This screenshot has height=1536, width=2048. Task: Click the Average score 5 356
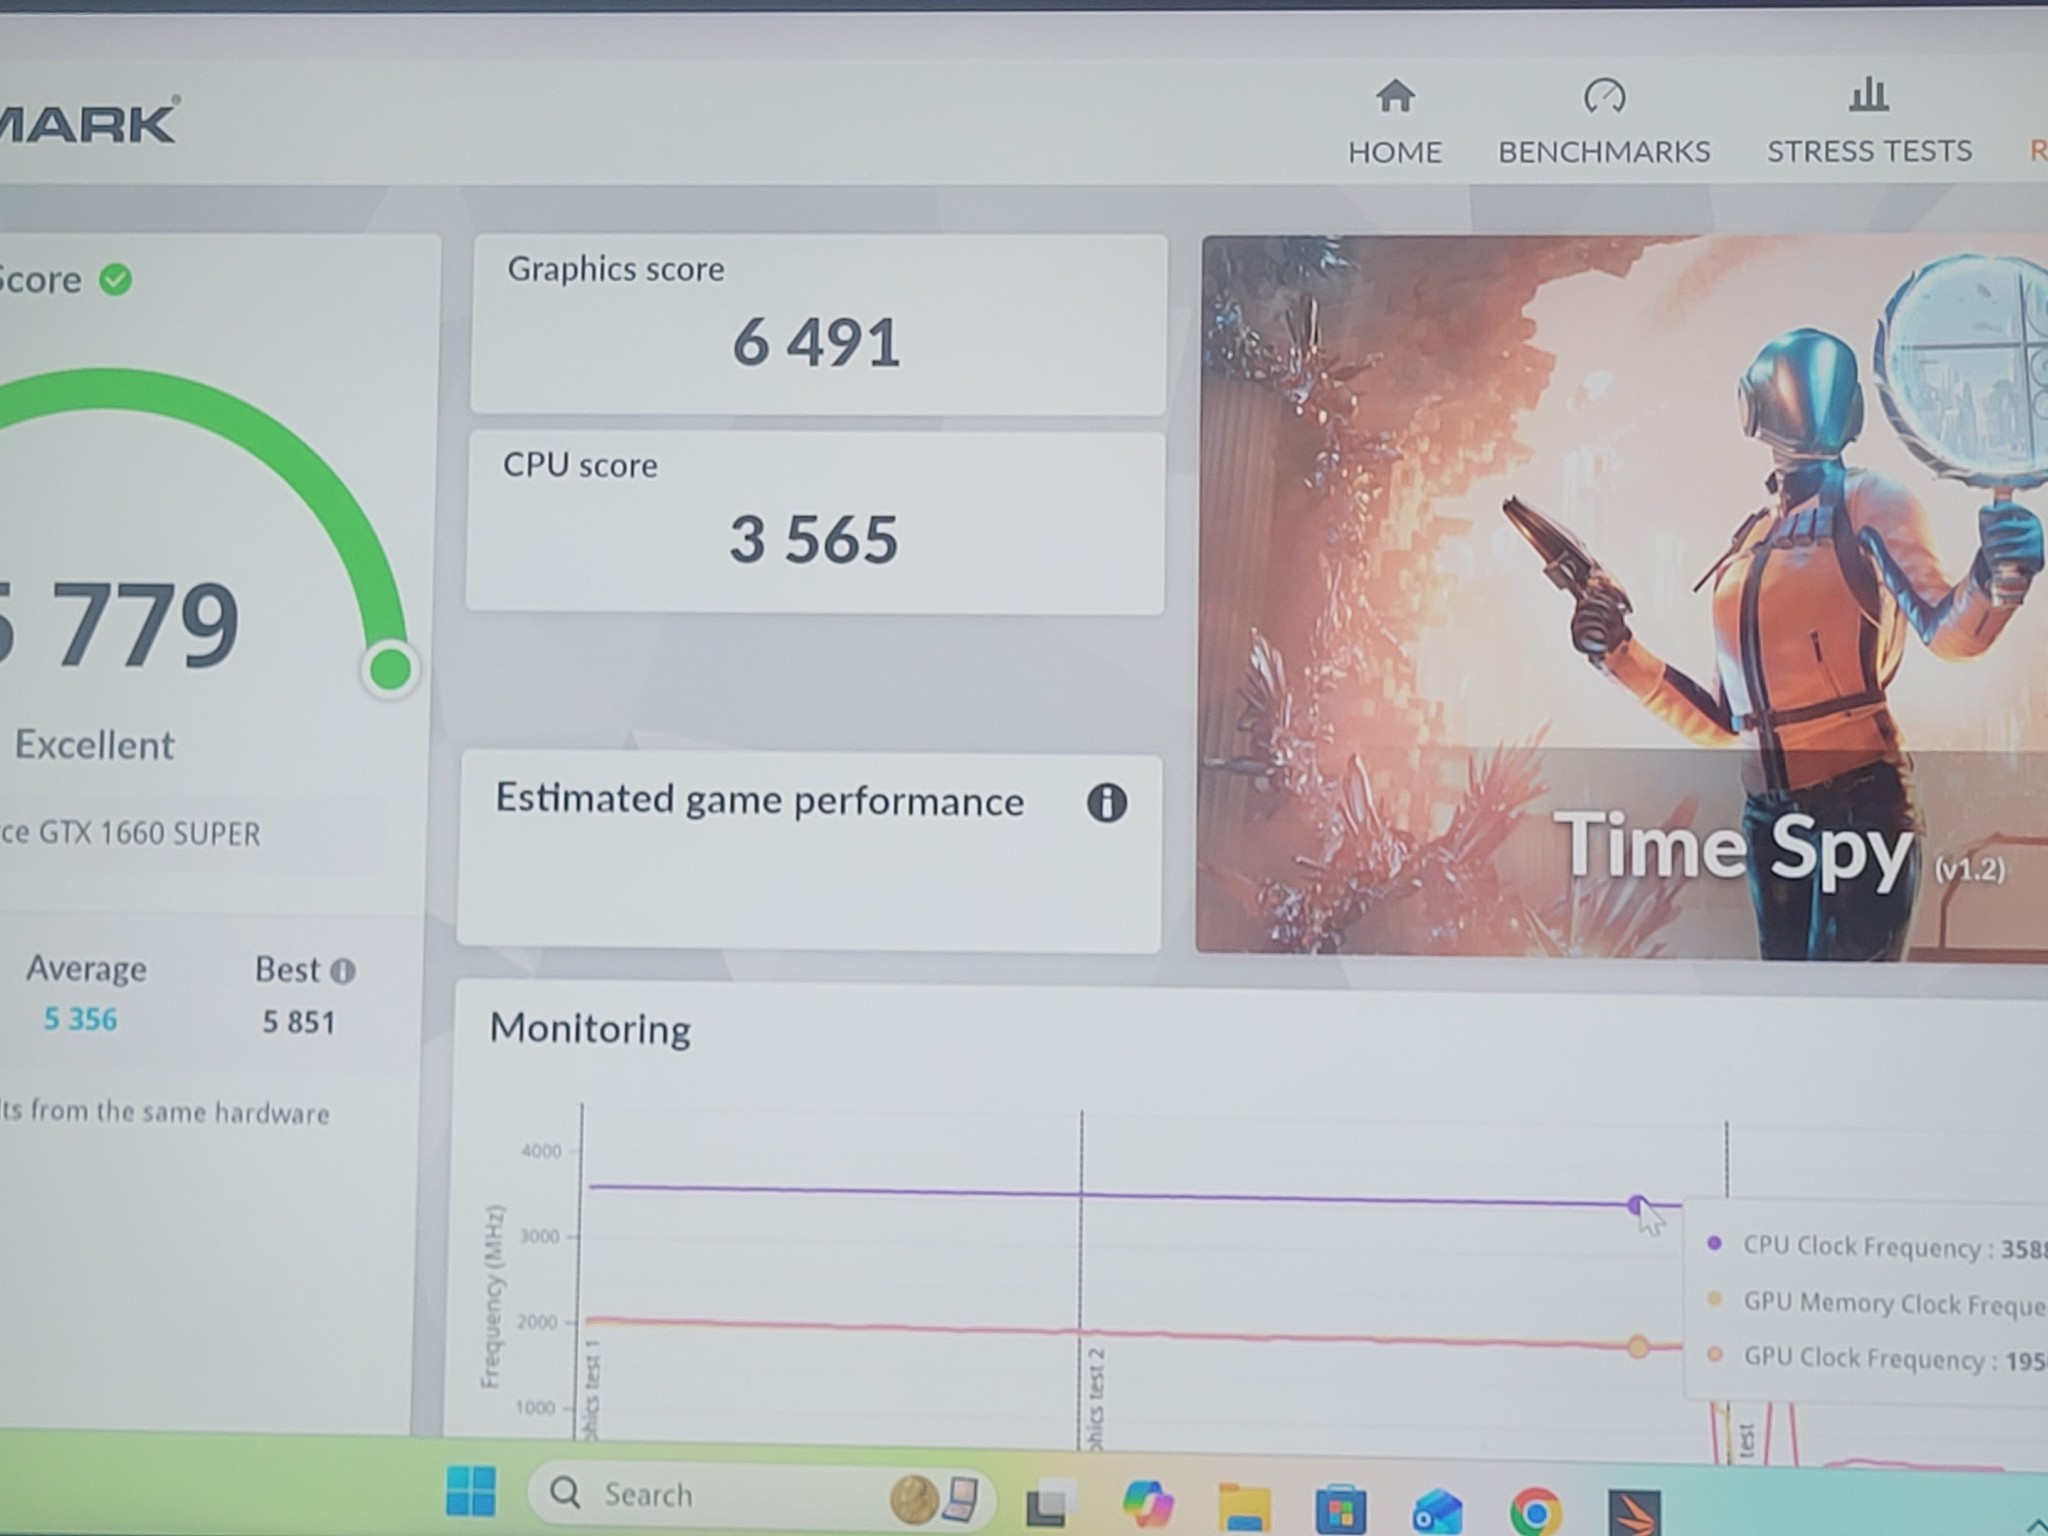pyautogui.click(x=80, y=1019)
